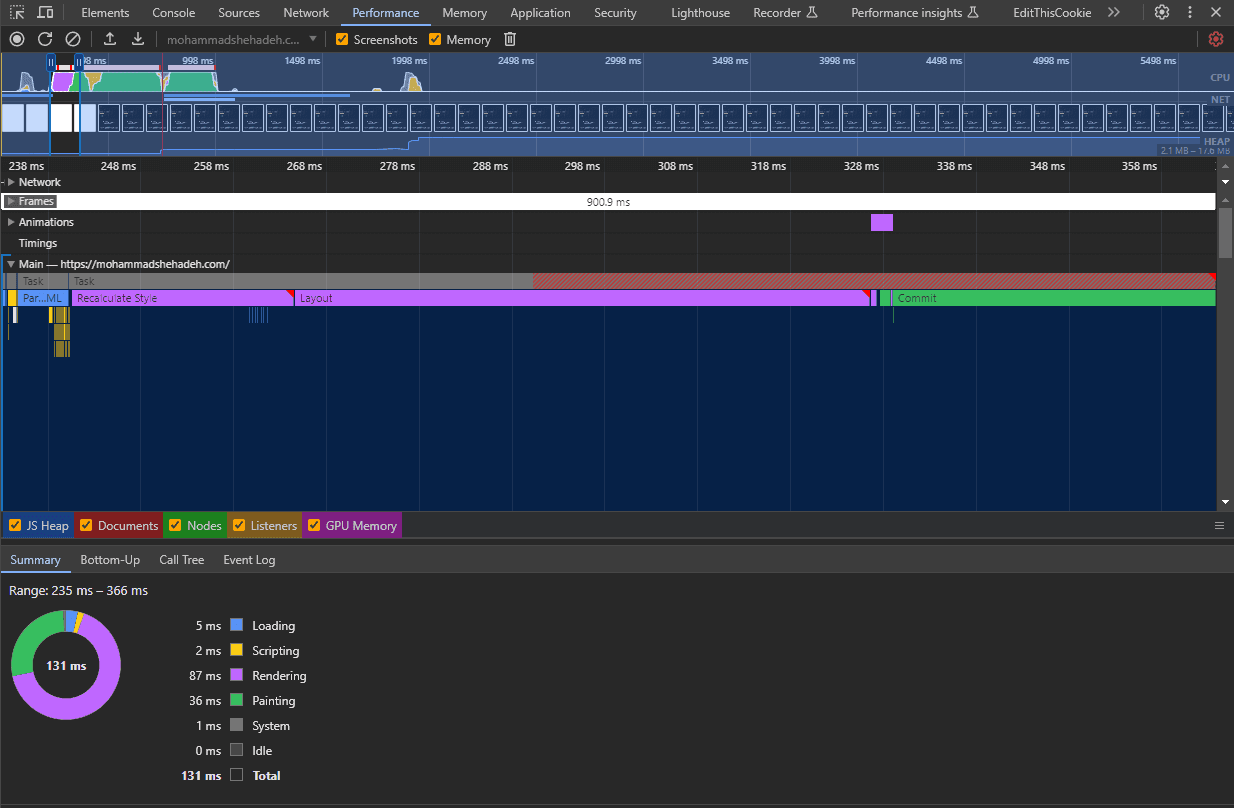
Task: Delete the recording via the trash icon
Action: coord(510,39)
